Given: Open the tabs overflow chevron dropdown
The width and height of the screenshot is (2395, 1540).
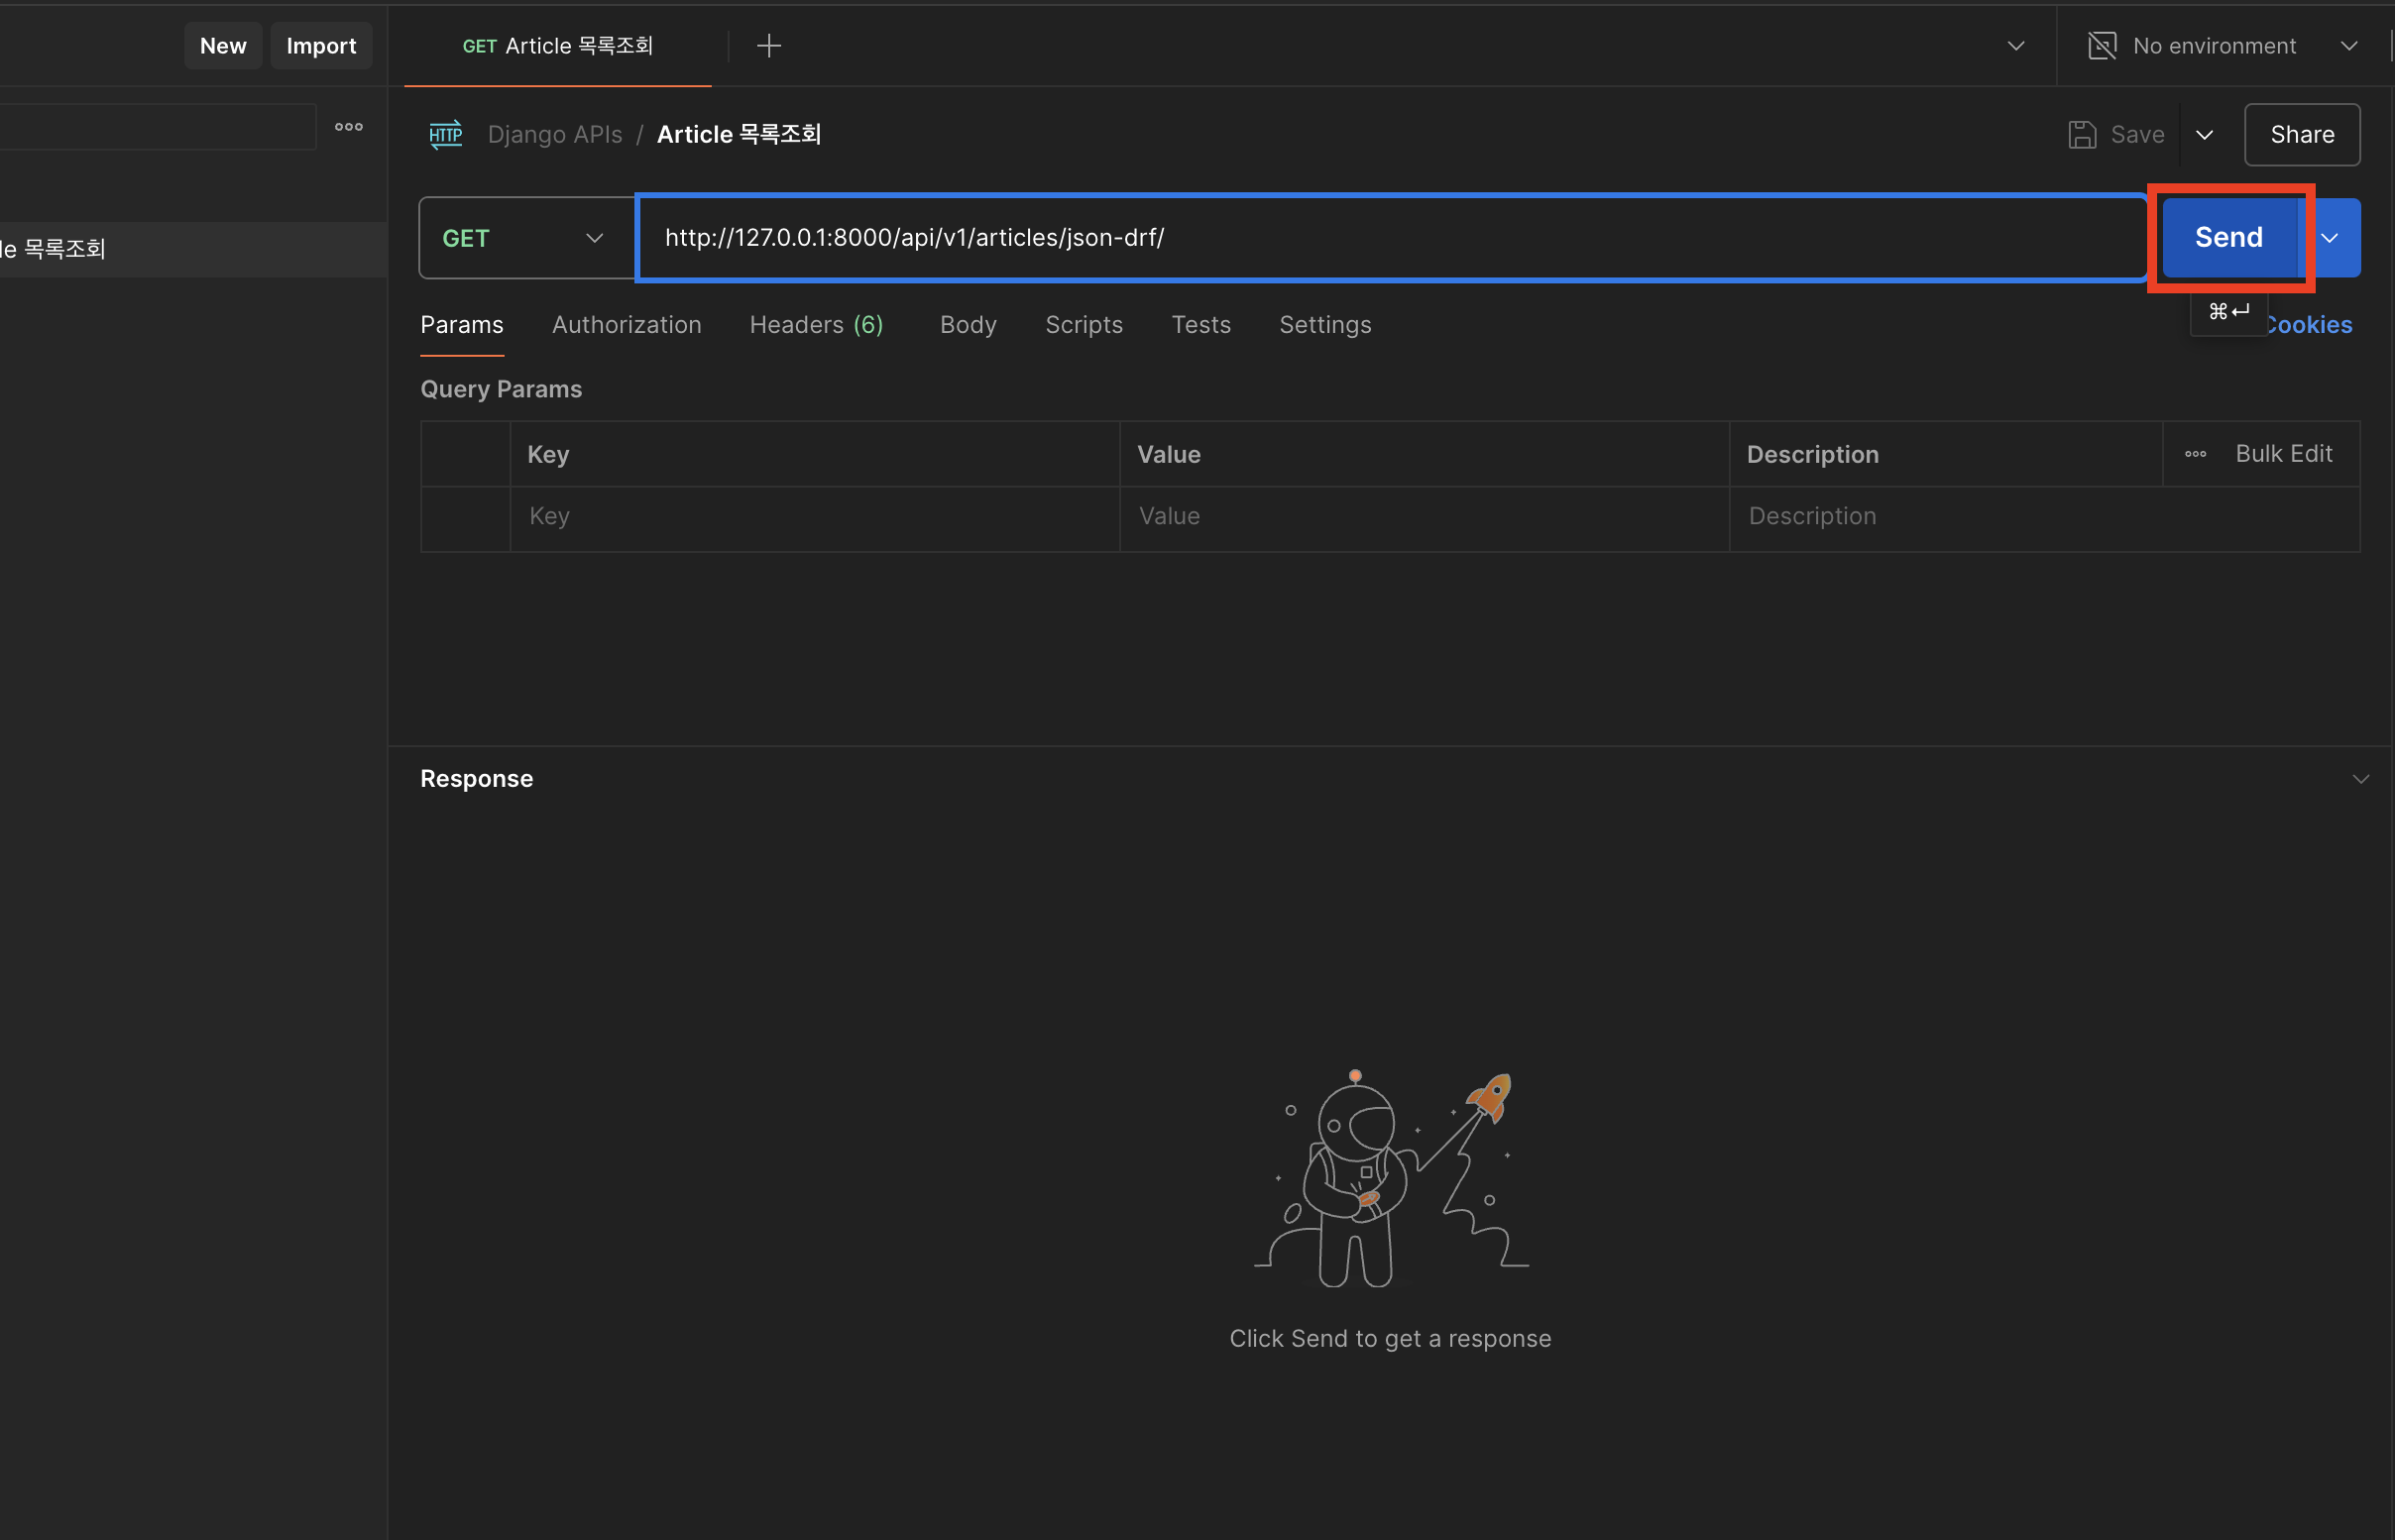Looking at the screenshot, I should (2016, 46).
